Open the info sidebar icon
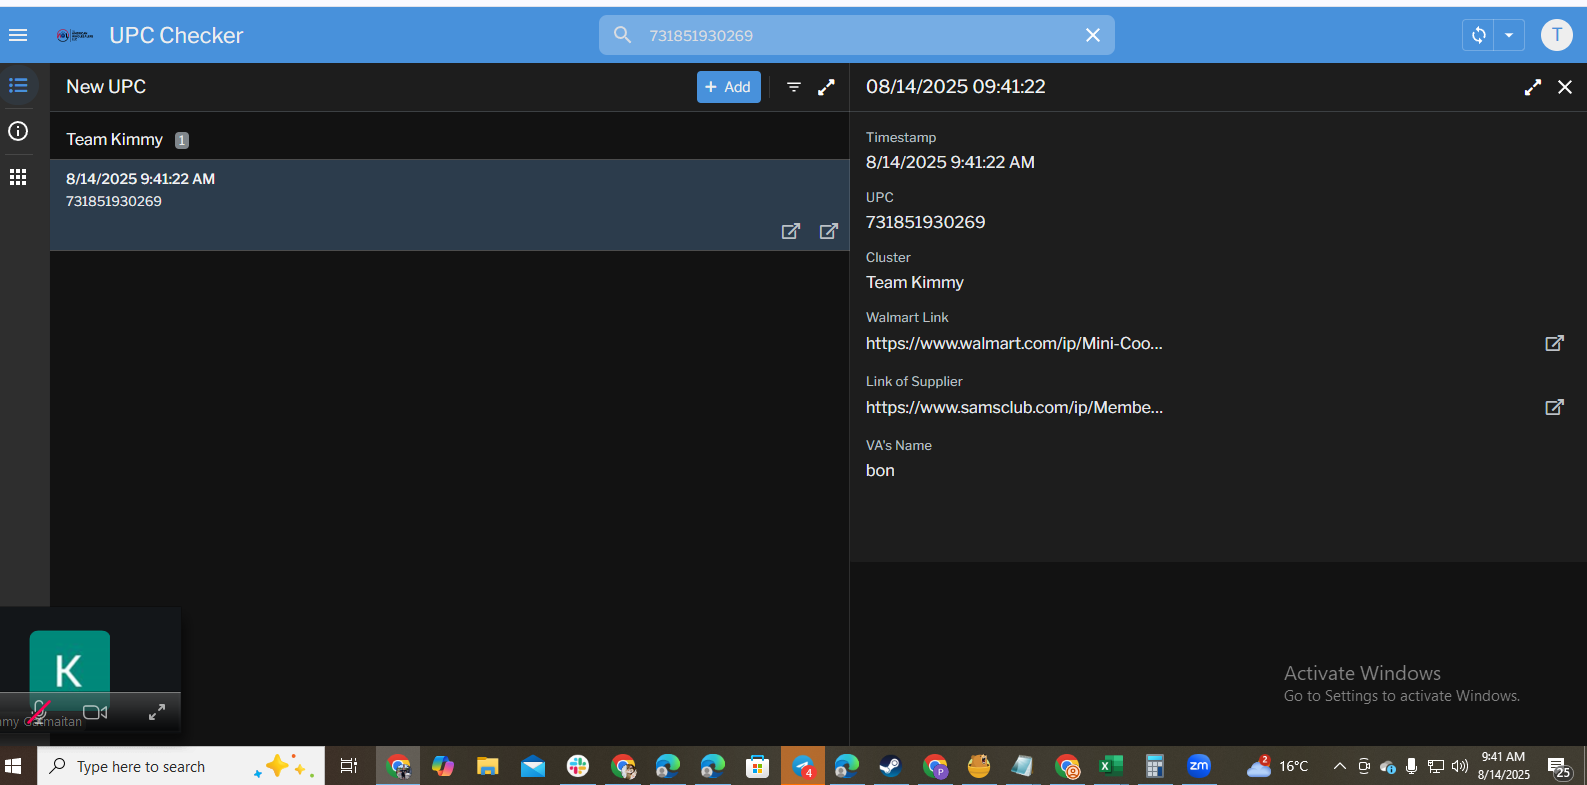Image resolution: width=1587 pixels, height=785 pixels. (18, 131)
